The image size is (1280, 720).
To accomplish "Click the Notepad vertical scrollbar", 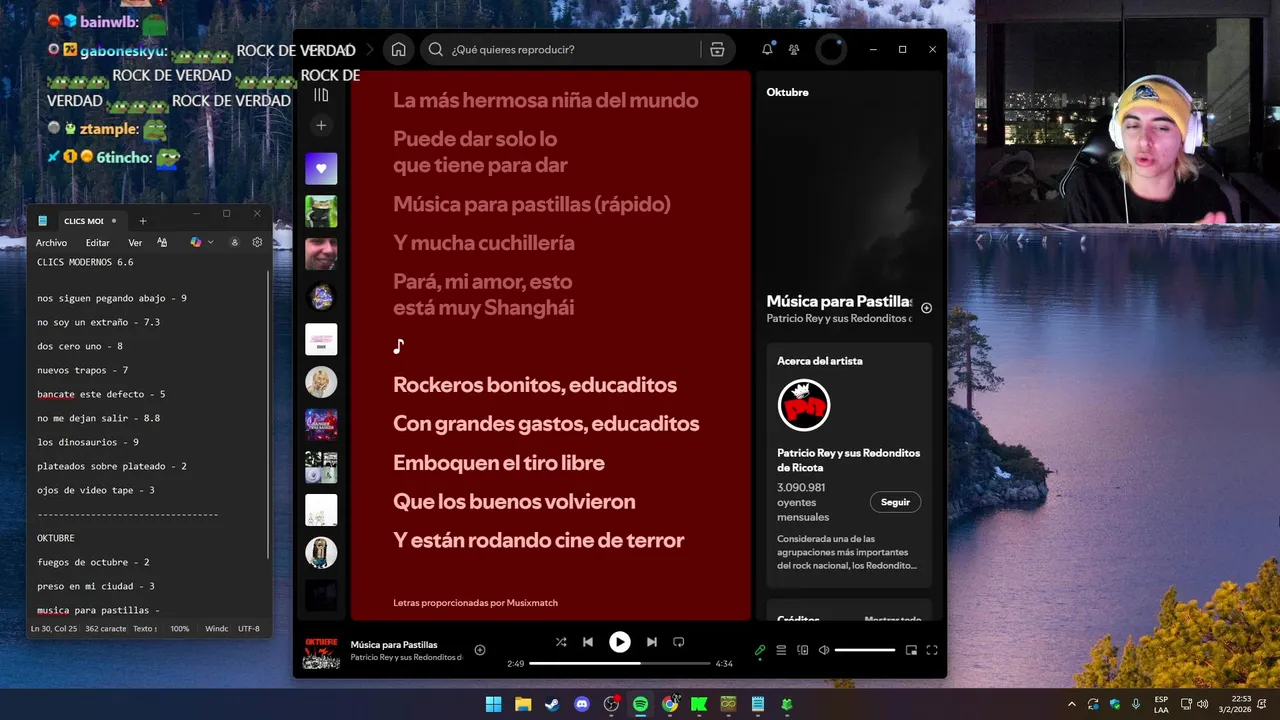I will (x=268, y=414).
